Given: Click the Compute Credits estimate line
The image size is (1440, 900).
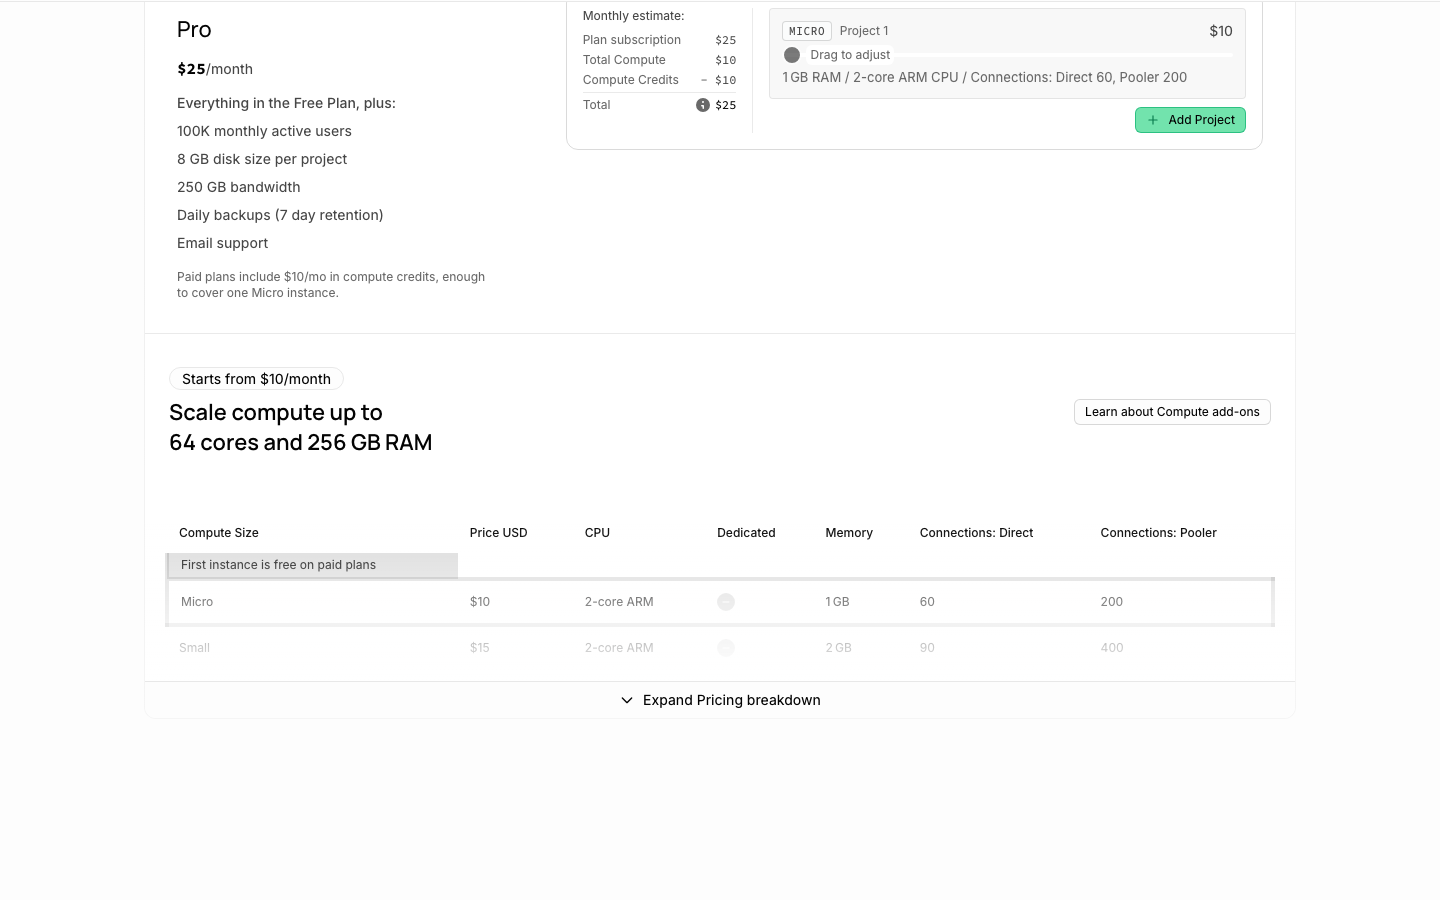Looking at the screenshot, I should [659, 80].
